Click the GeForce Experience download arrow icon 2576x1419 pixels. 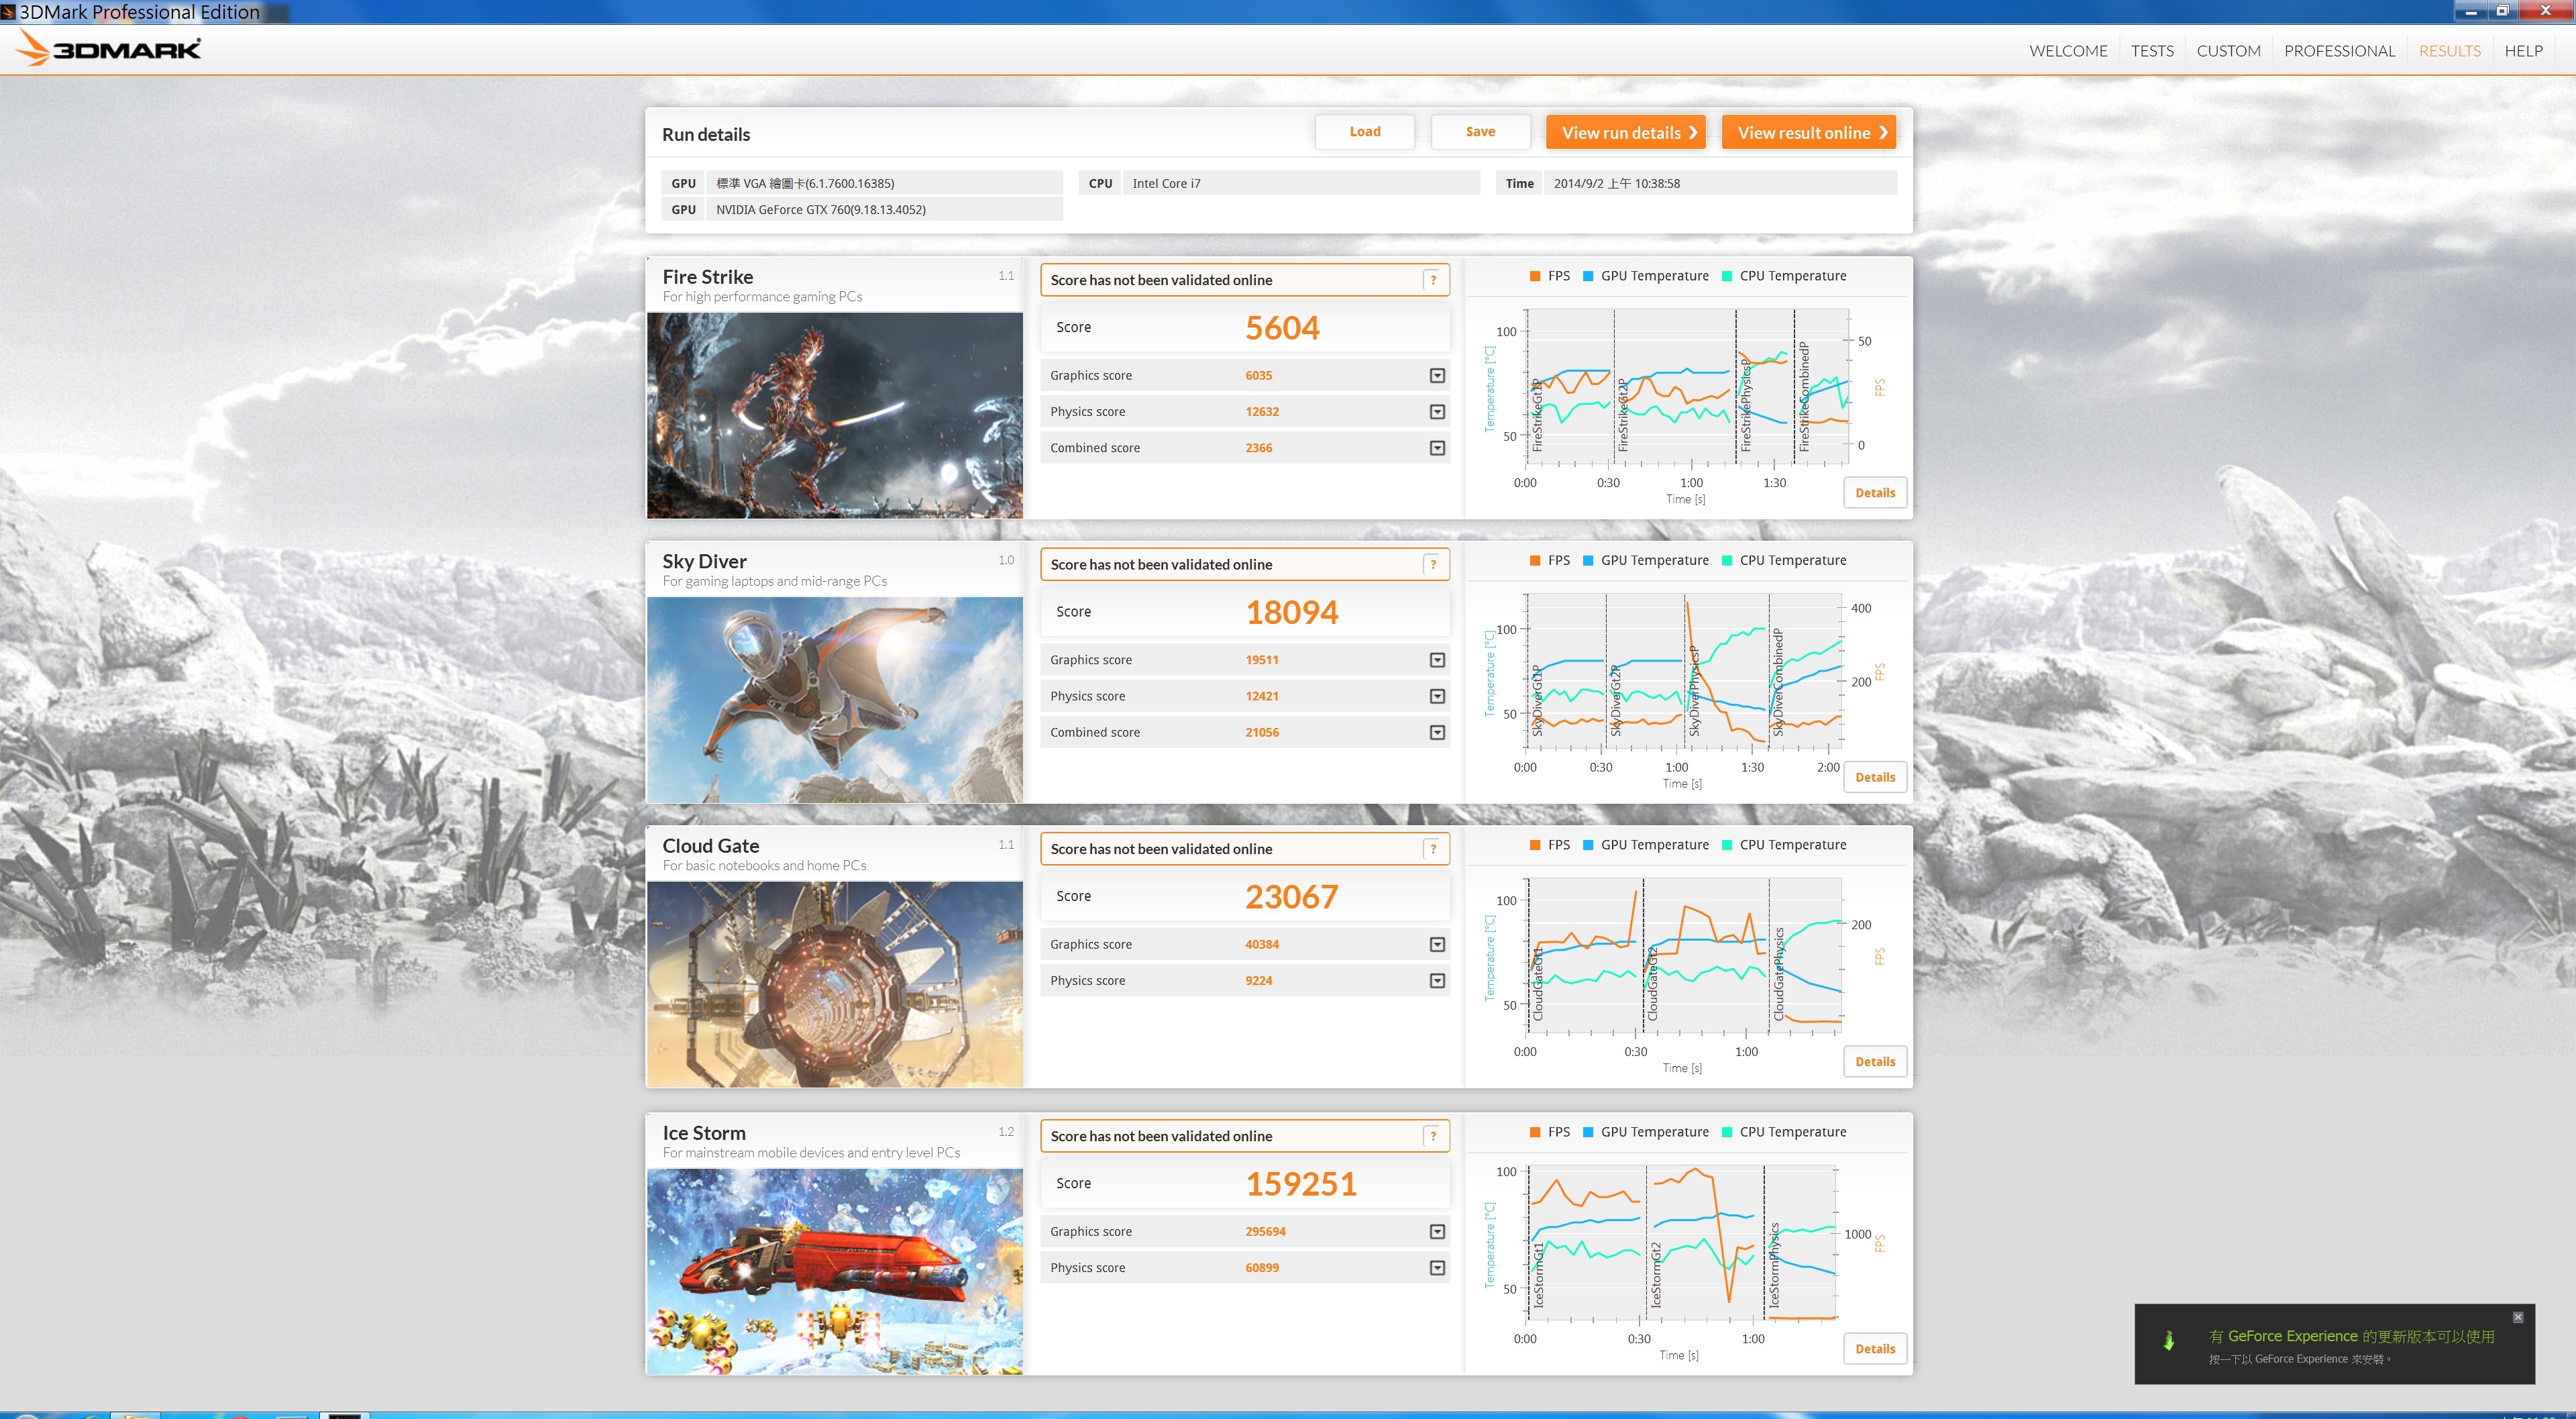[2168, 1341]
